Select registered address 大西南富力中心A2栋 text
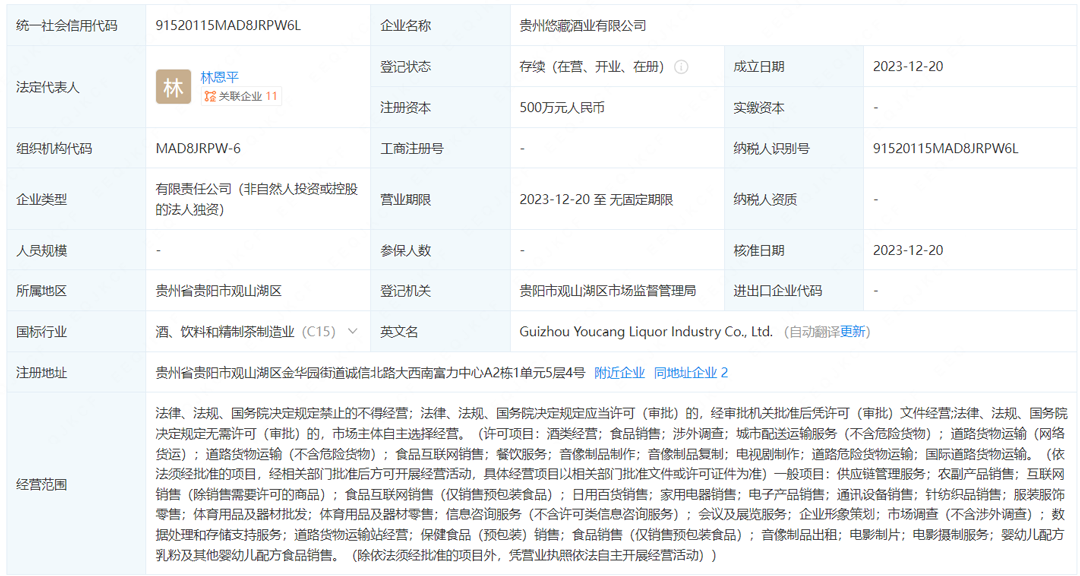 coord(455,373)
